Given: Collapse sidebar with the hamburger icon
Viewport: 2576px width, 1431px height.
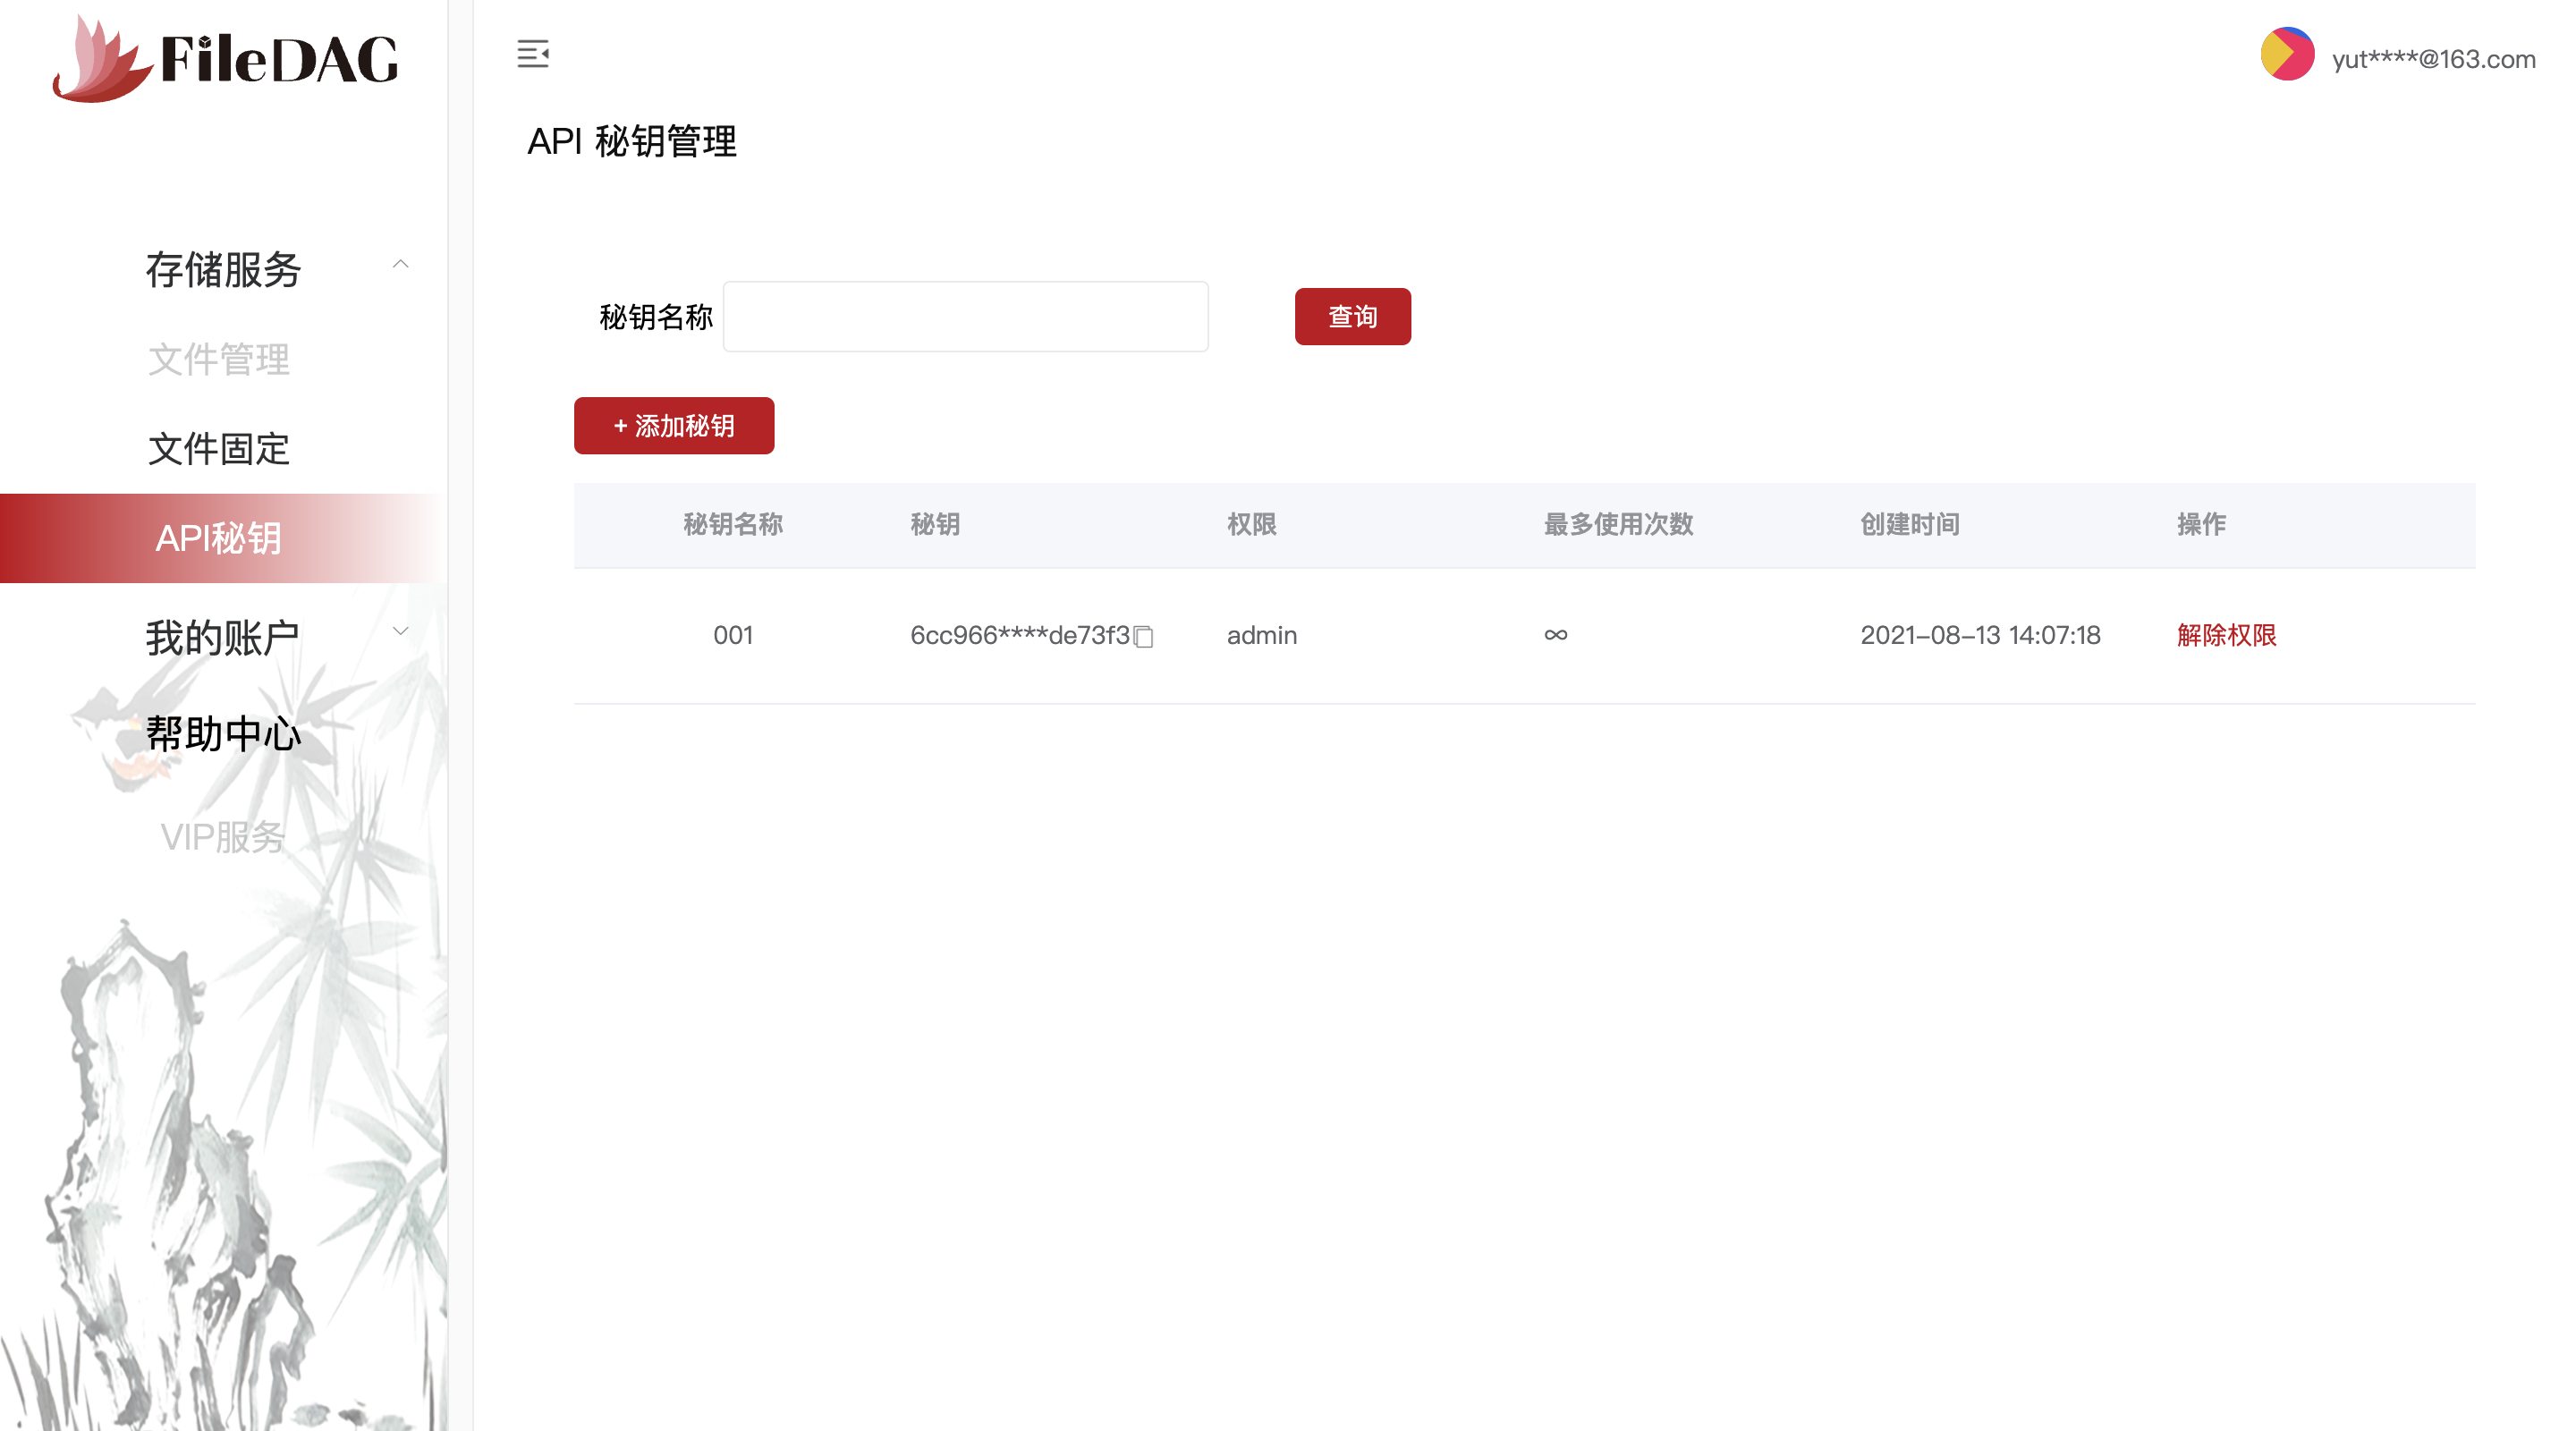Looking at the screenshot, I should [x=532, y=54].
